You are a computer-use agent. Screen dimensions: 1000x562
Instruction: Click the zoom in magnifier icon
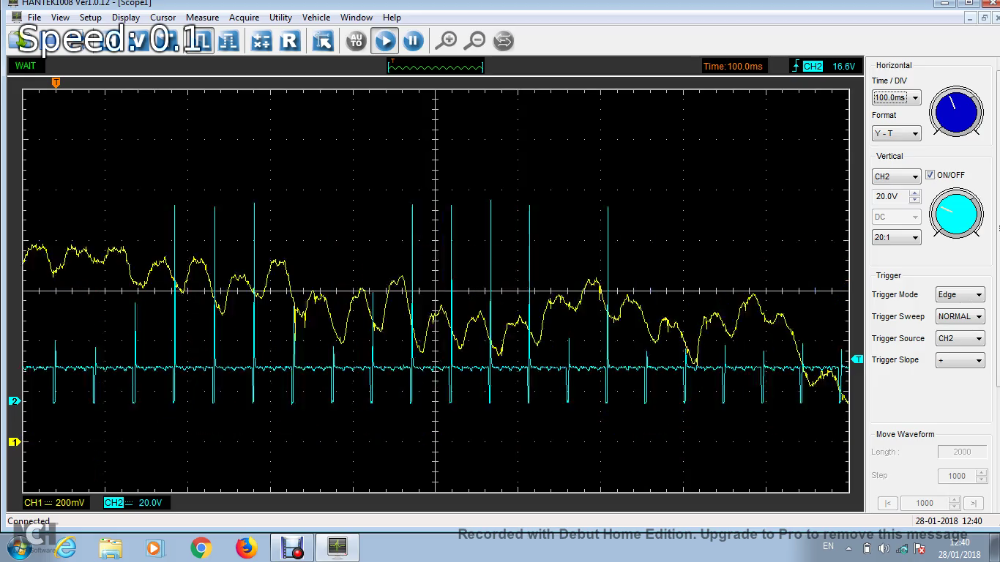[x=446, y=41]
